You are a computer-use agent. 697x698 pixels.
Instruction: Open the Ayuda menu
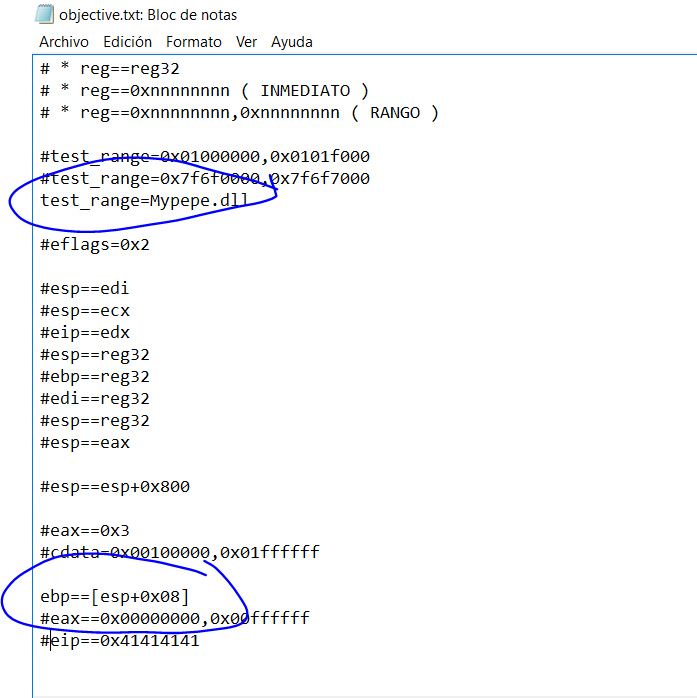(x=292, y=42)
